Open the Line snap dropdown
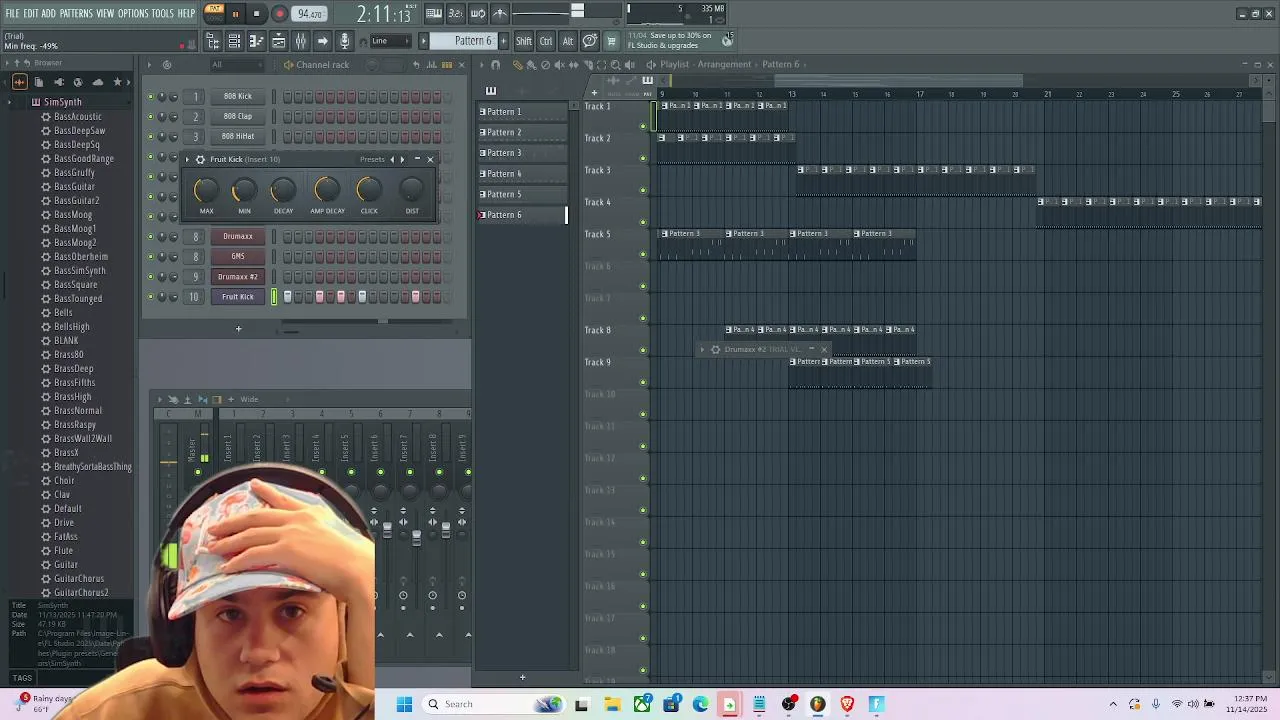 coord(389,41)
